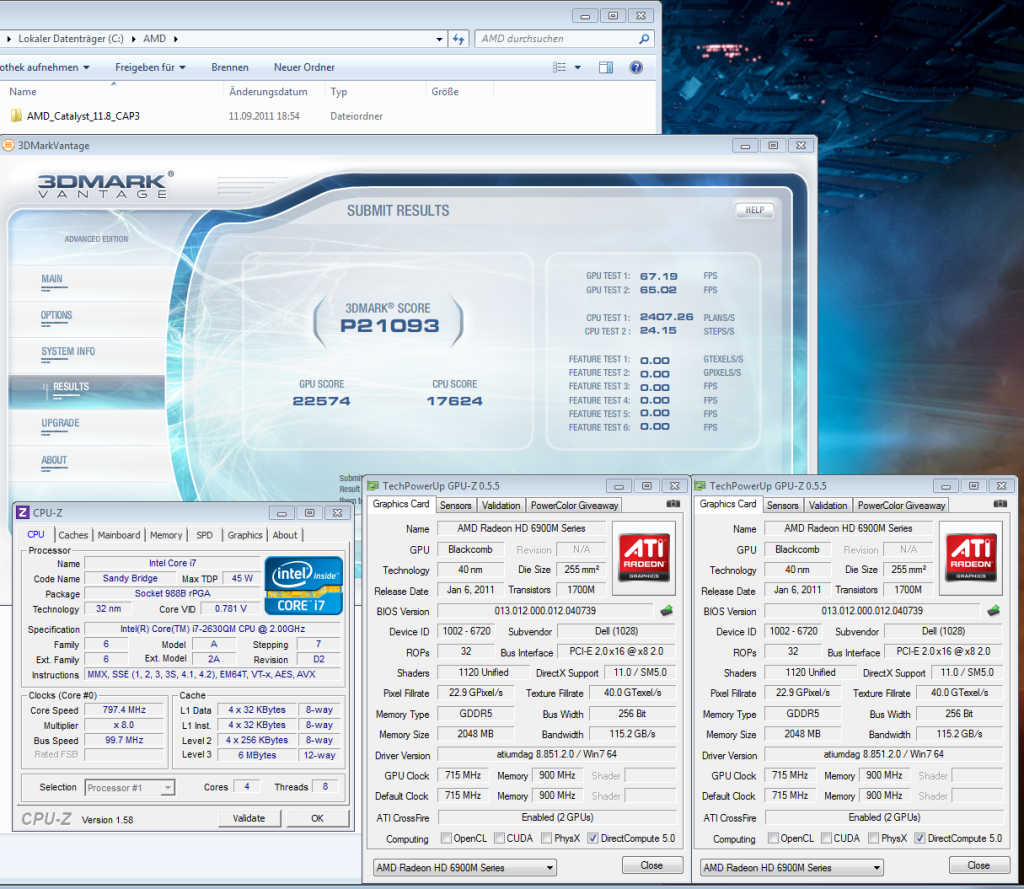
Task: Toggle the Explorer preview pane icon
Action: (605, 67)
